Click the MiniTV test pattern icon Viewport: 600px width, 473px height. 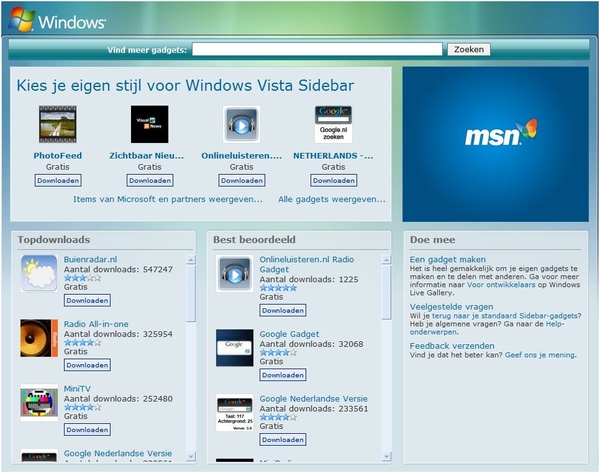click(39, 403)
